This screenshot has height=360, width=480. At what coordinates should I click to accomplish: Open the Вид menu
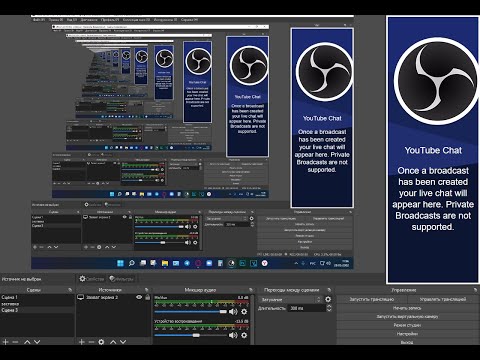tap(71, 20)
